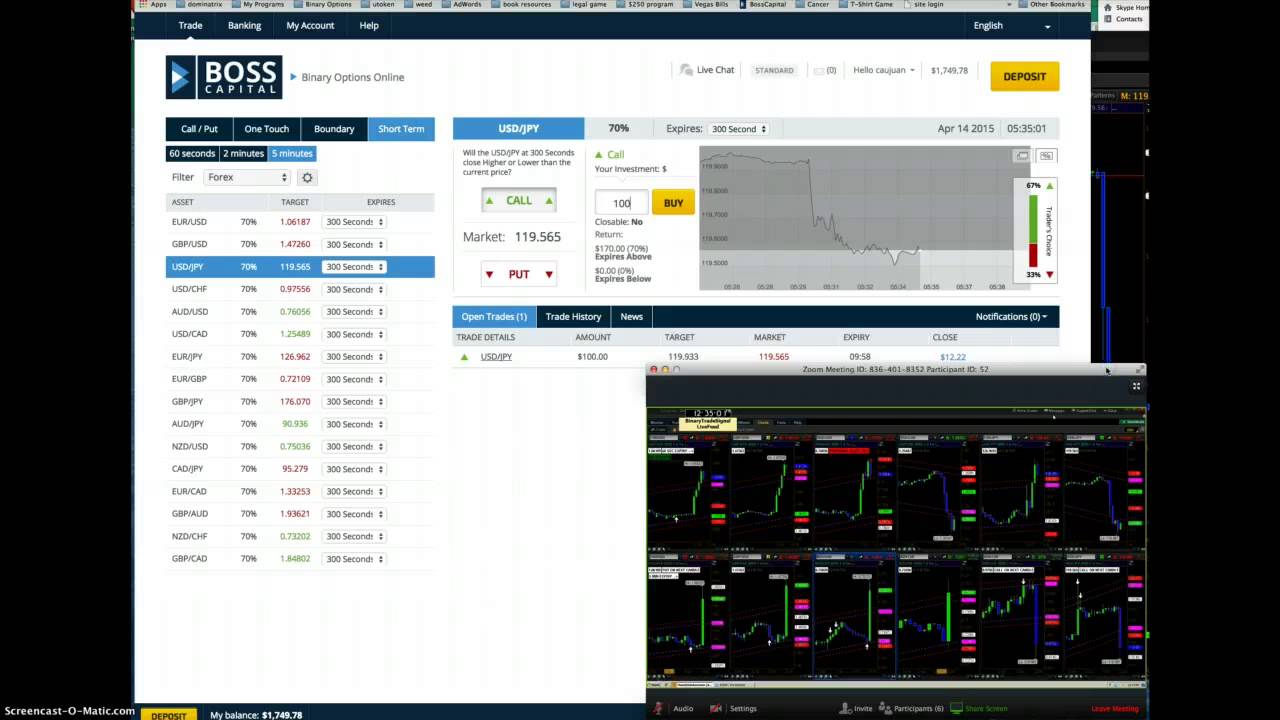Viewport: 1280px width, 720px height.
Task: Switch to One Touch tab
Action: pos(267,129)
